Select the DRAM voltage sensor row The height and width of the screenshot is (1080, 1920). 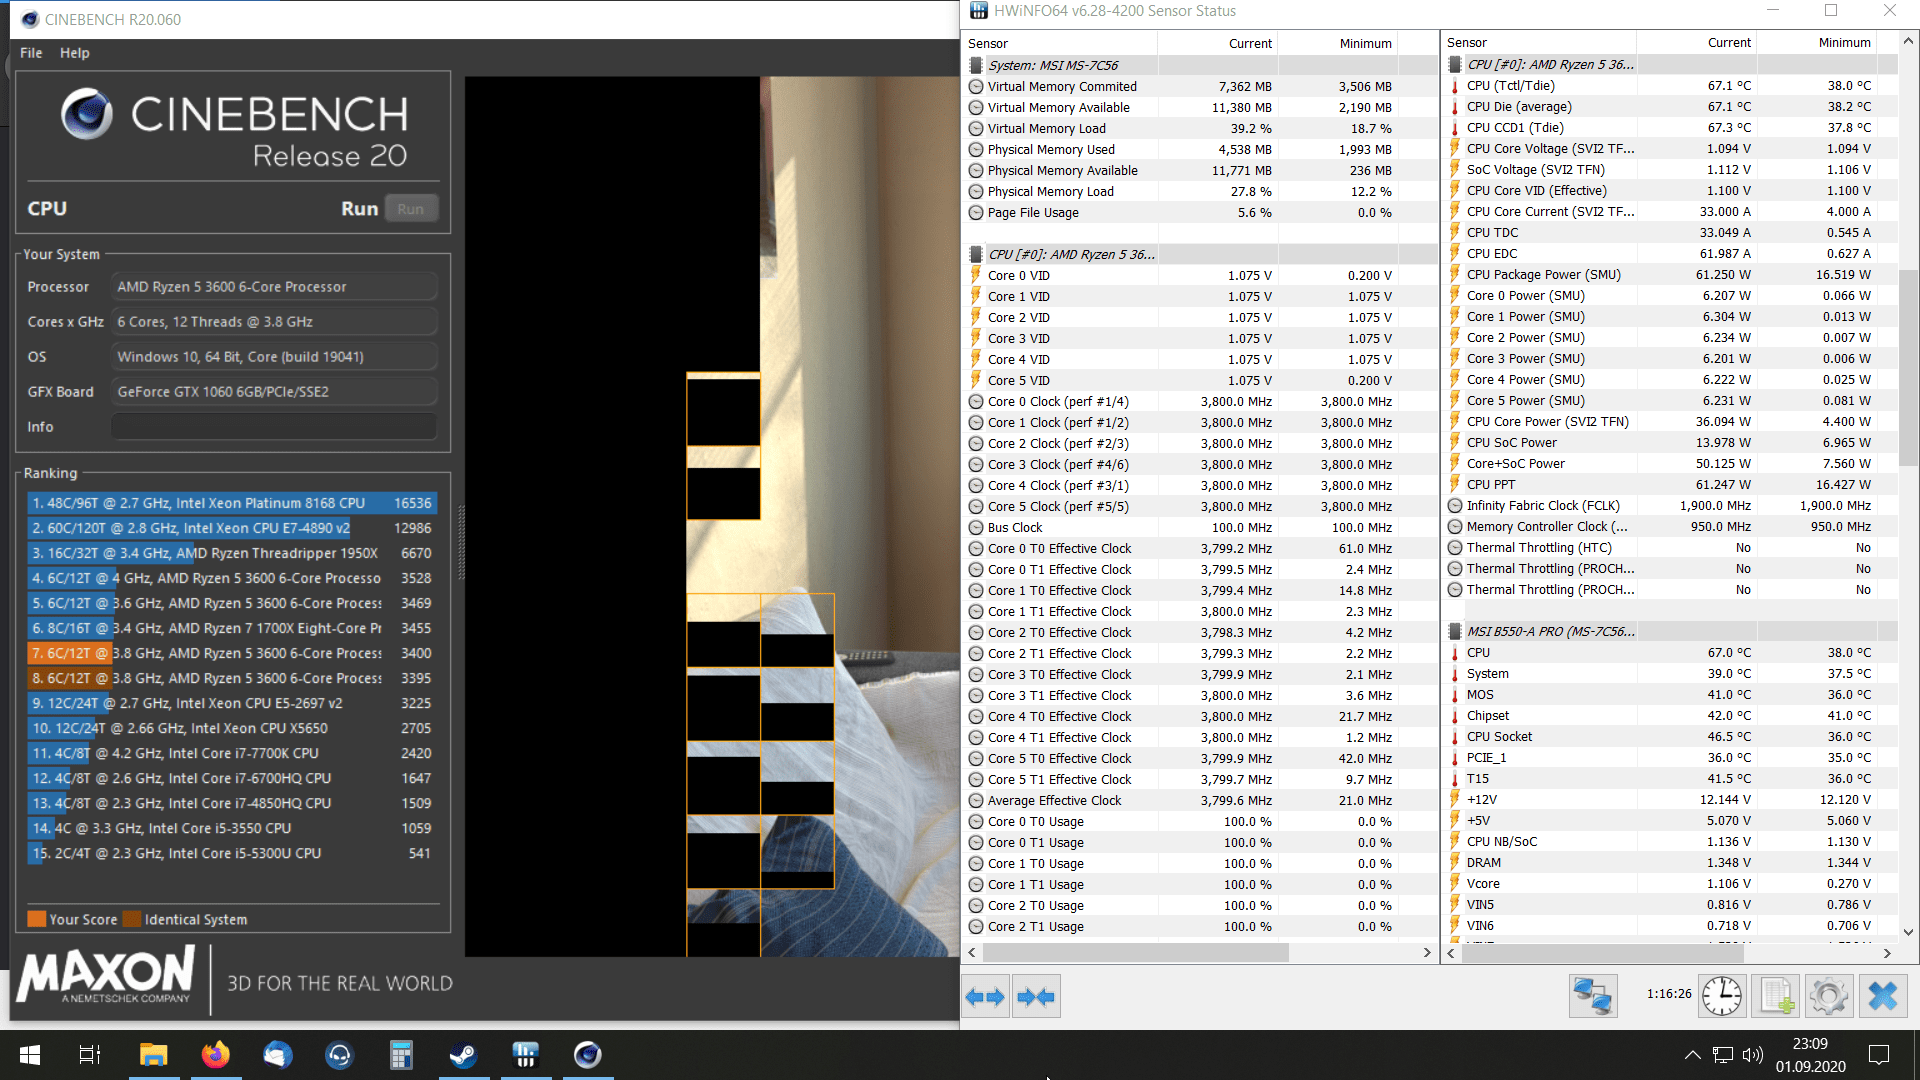[x=1670, y=863]
